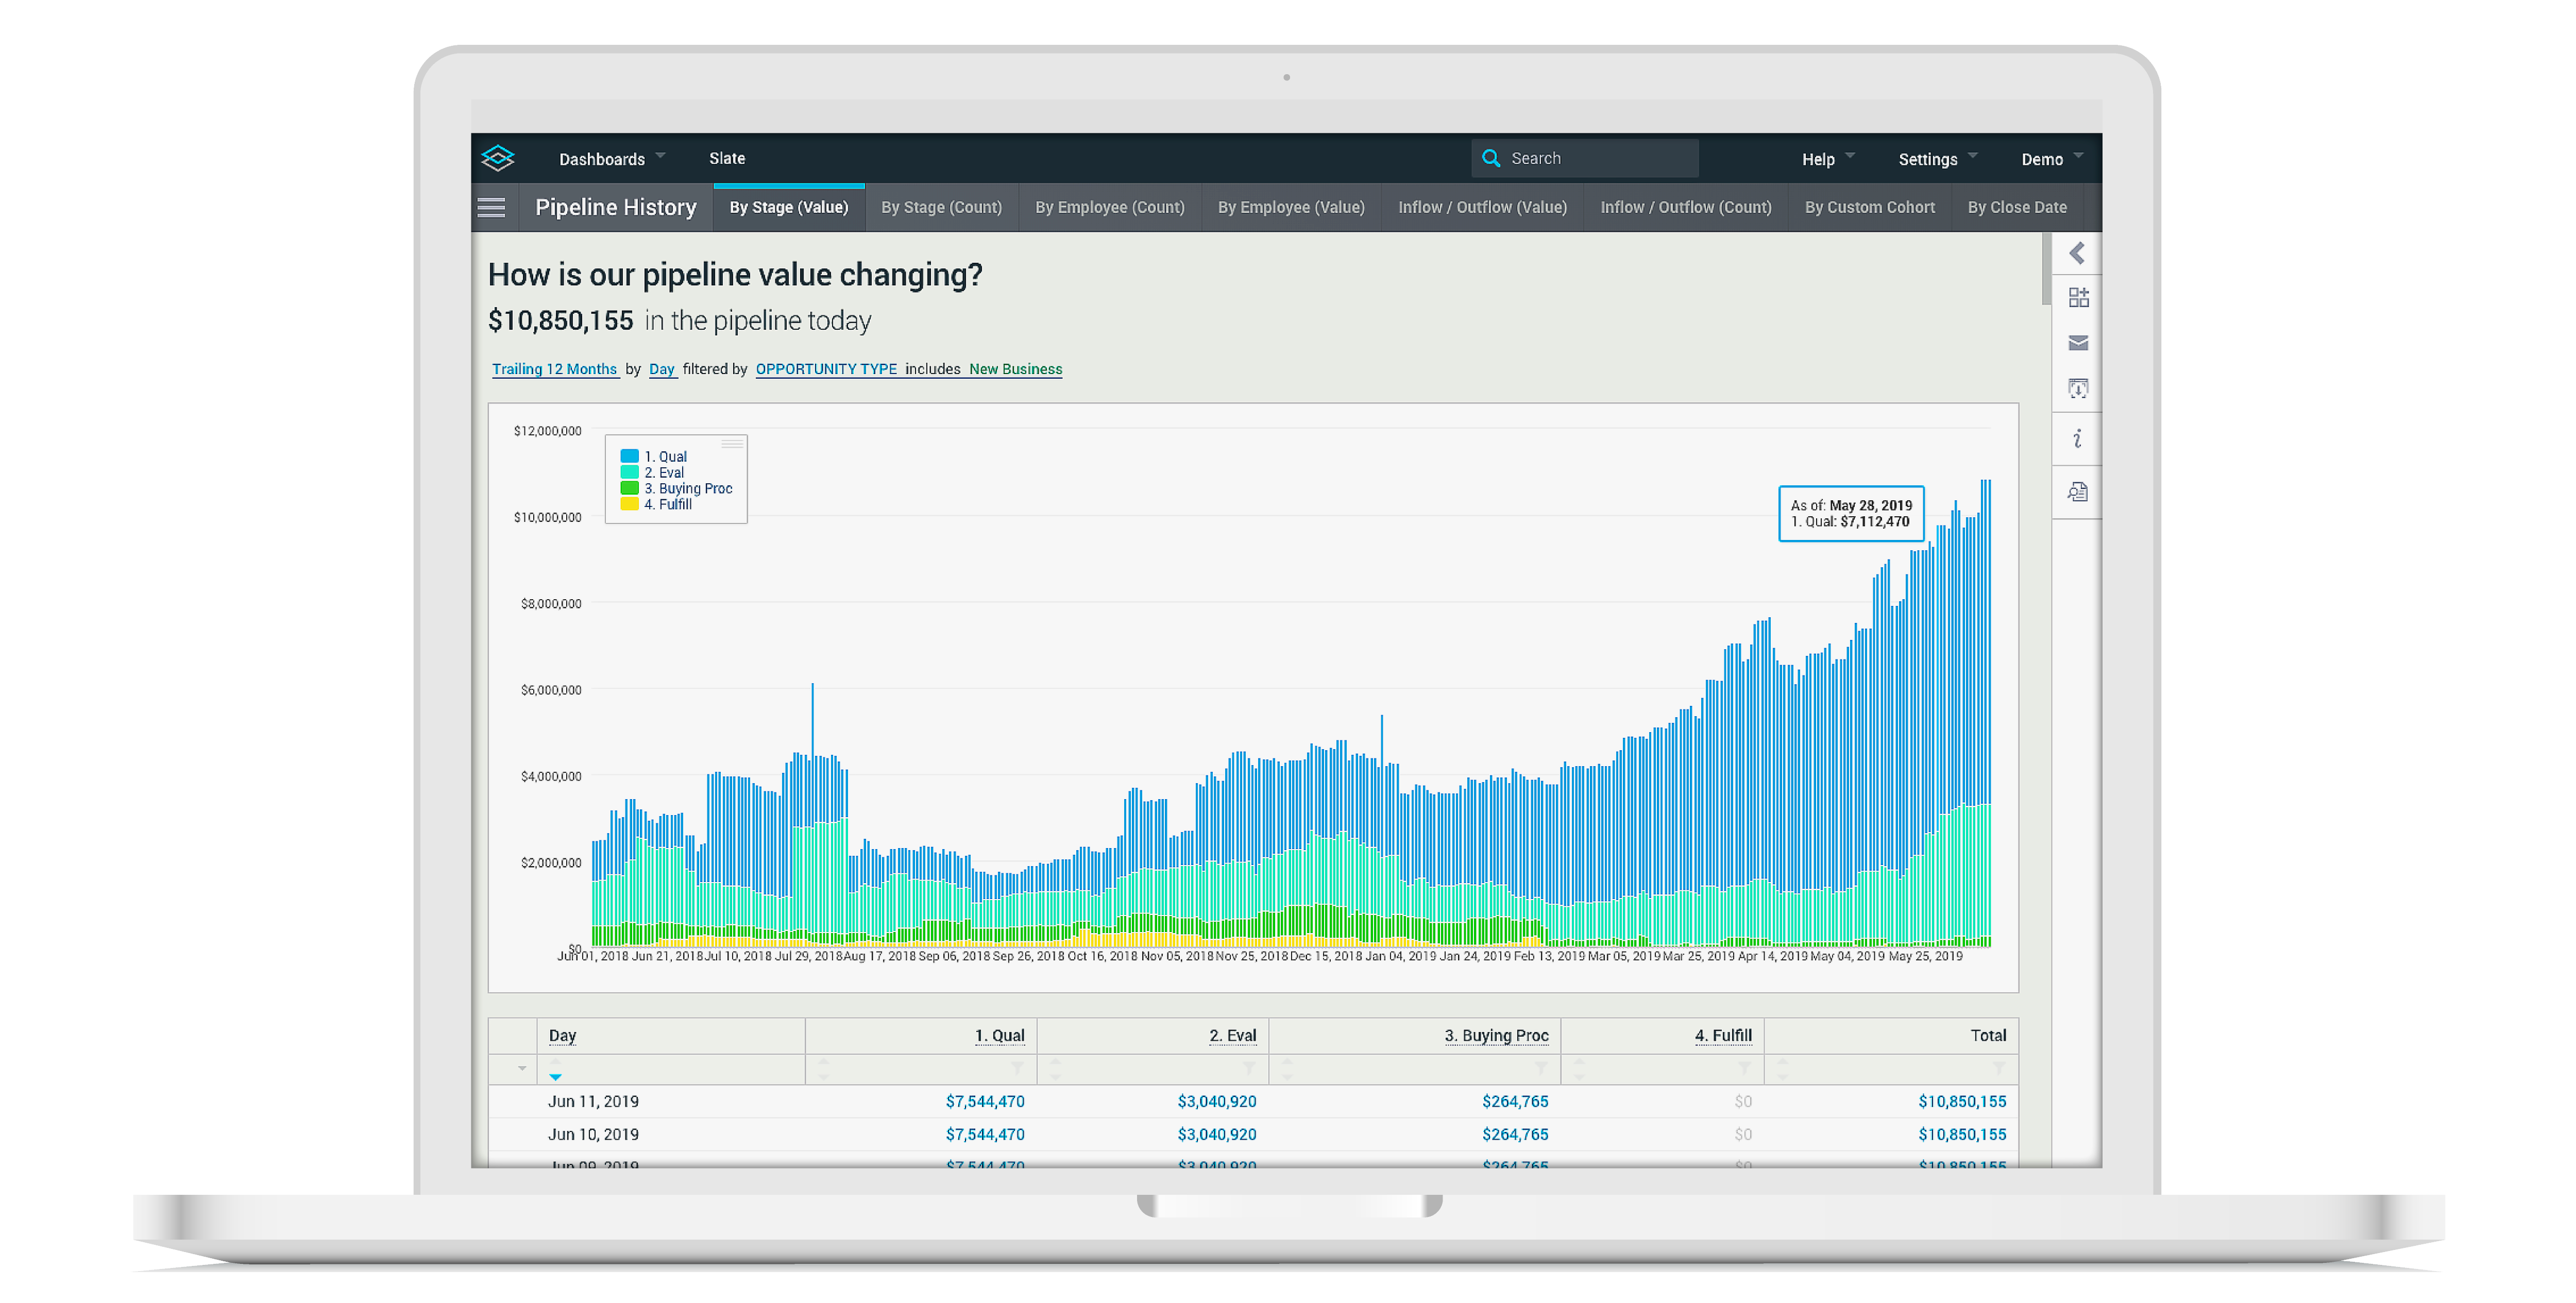Open the Settings dropdown menu
The width and height of the screenshot is (2576, 1303).
coord(1937,158)
